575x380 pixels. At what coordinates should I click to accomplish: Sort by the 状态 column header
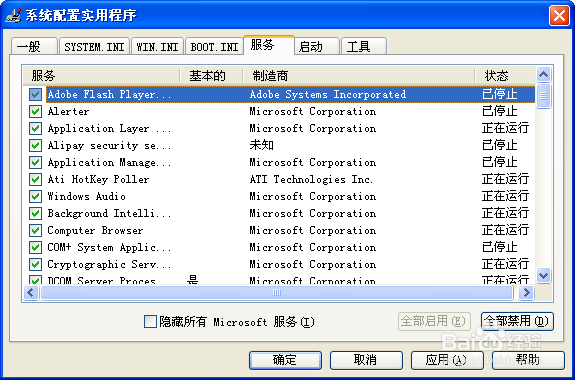coord(505,76)
